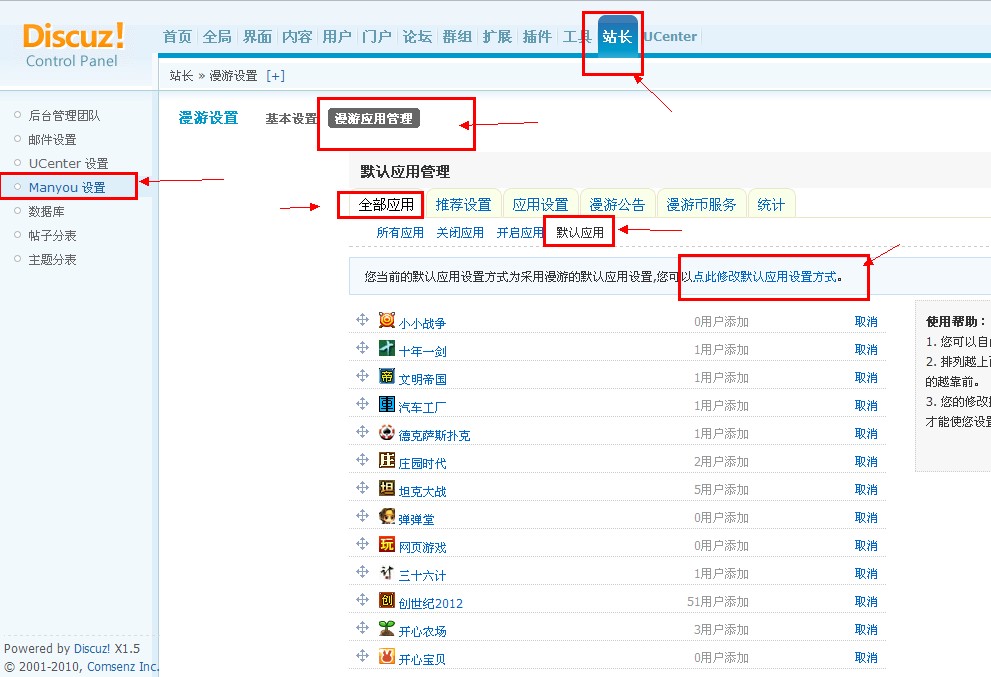
Task: Click the 三十六计 app icon
Action: click(387, 572)
